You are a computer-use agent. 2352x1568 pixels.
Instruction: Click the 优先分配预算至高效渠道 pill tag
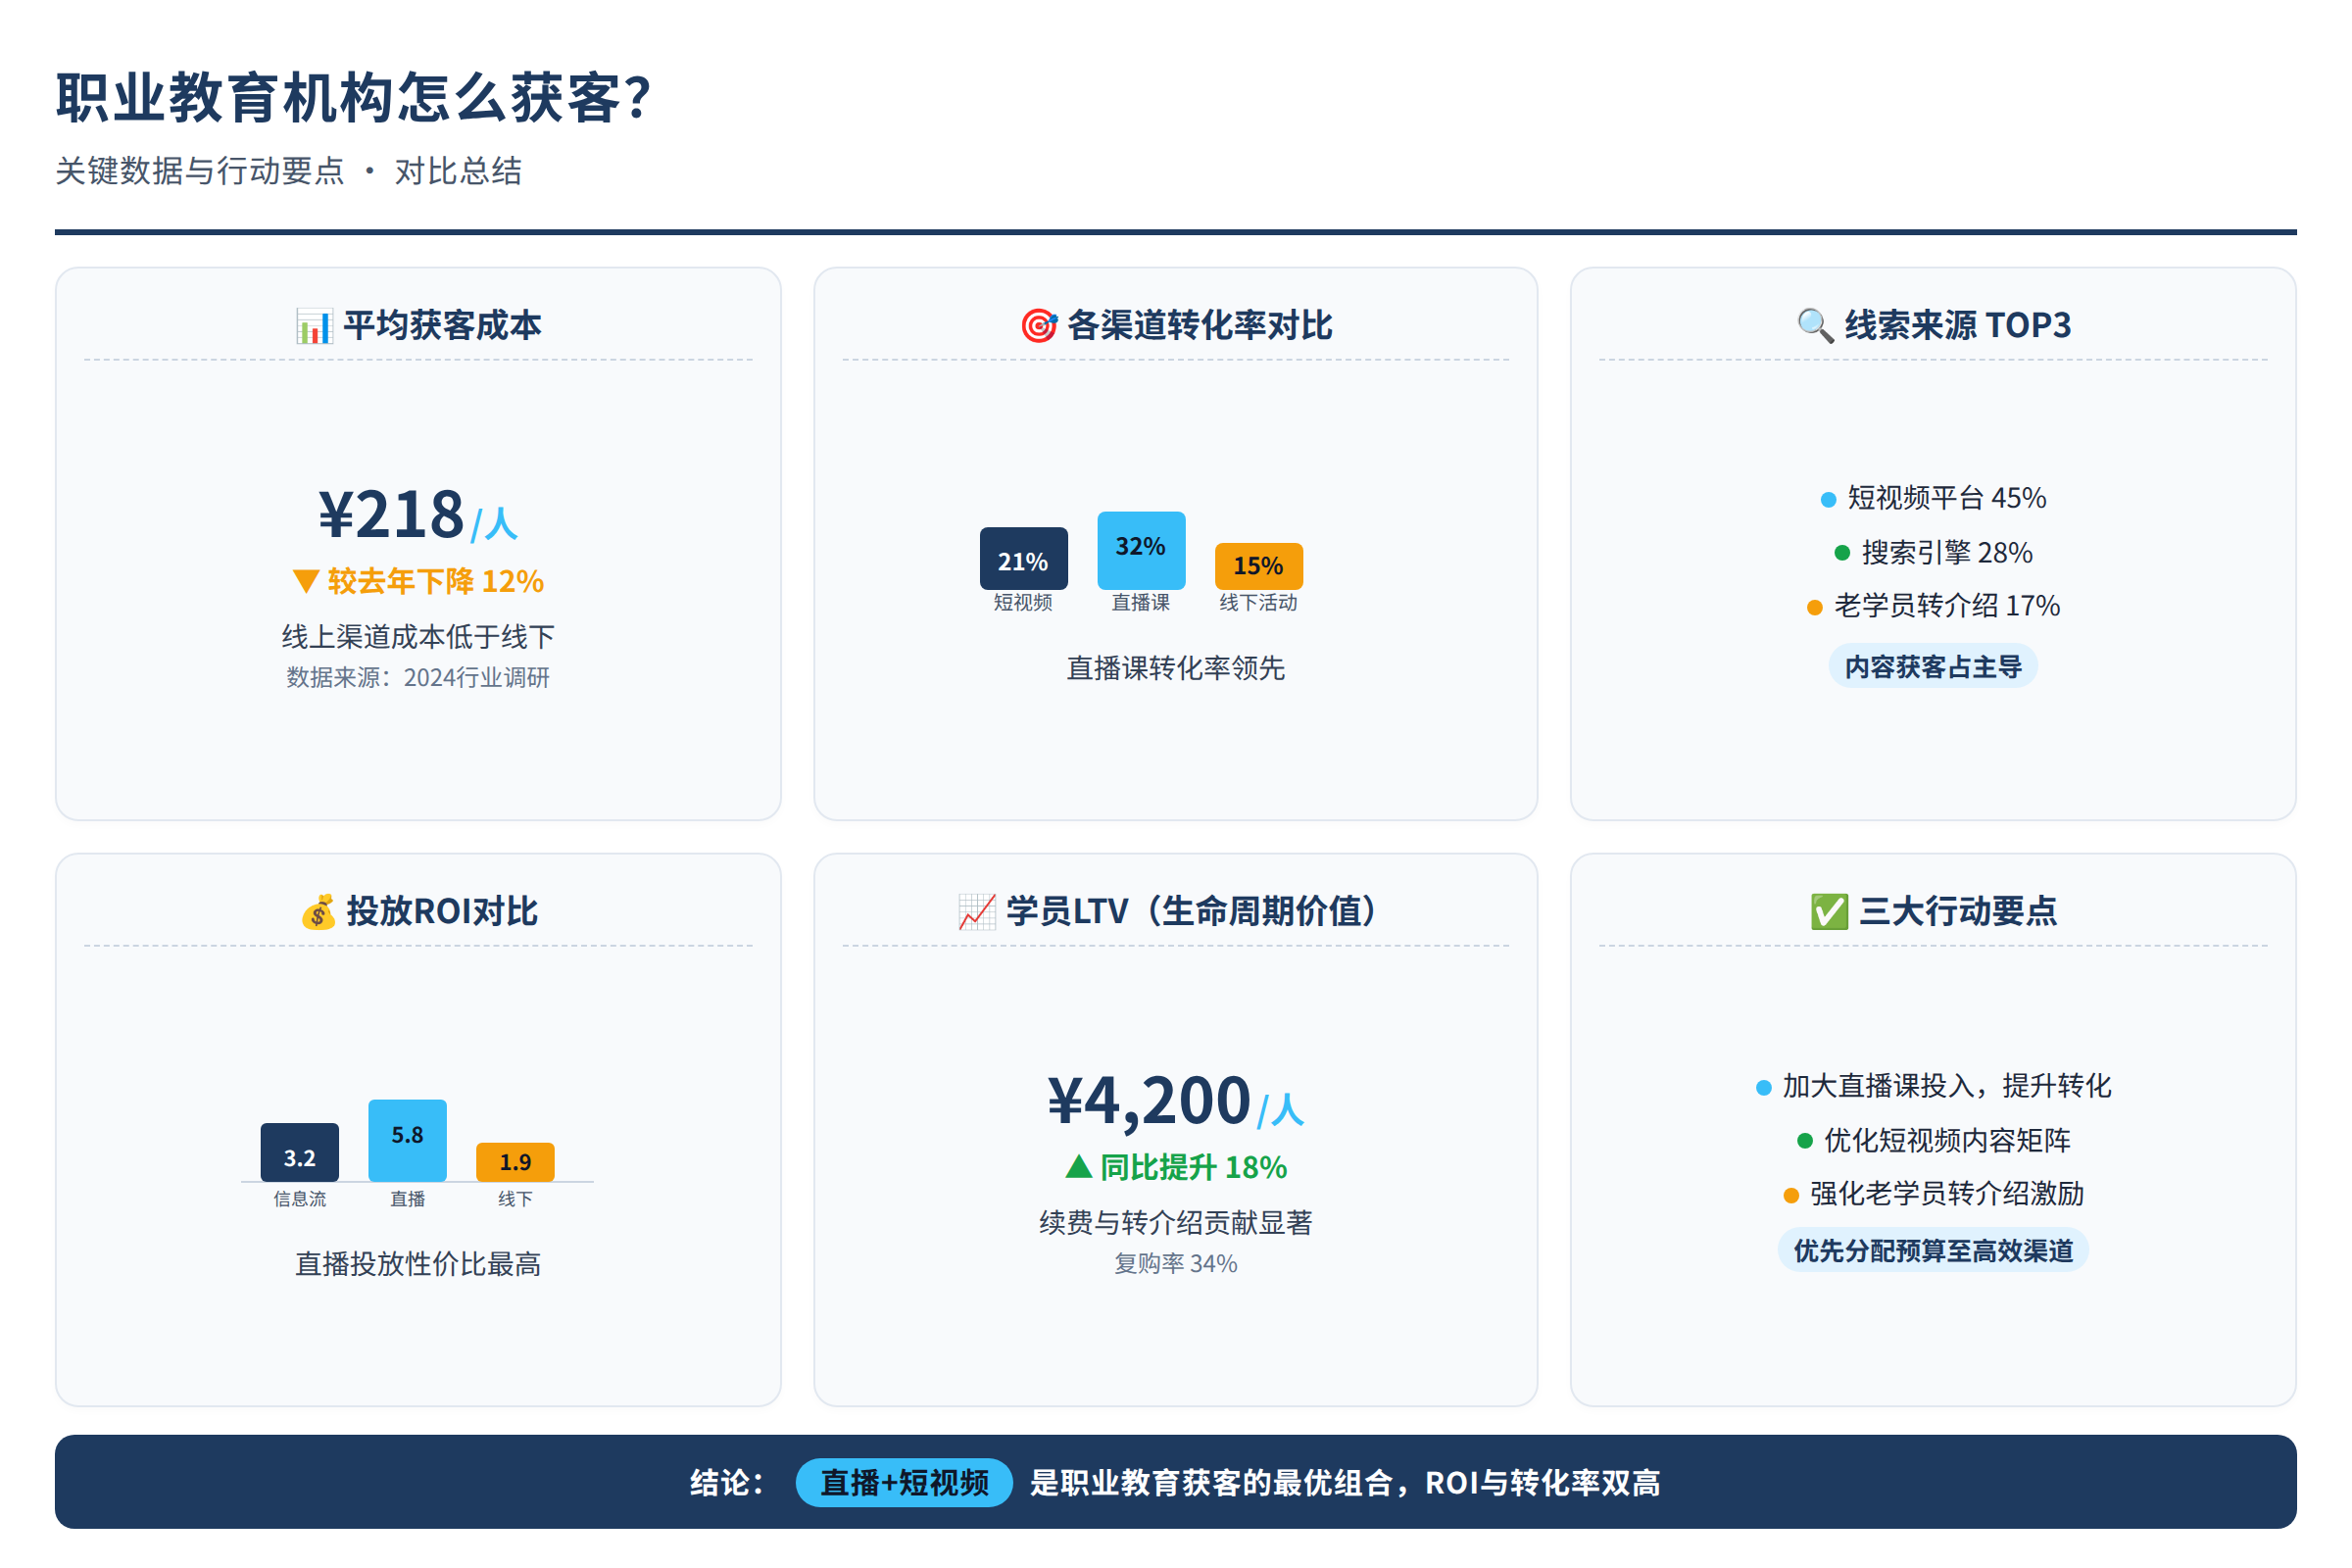tap(1933, 1250)
